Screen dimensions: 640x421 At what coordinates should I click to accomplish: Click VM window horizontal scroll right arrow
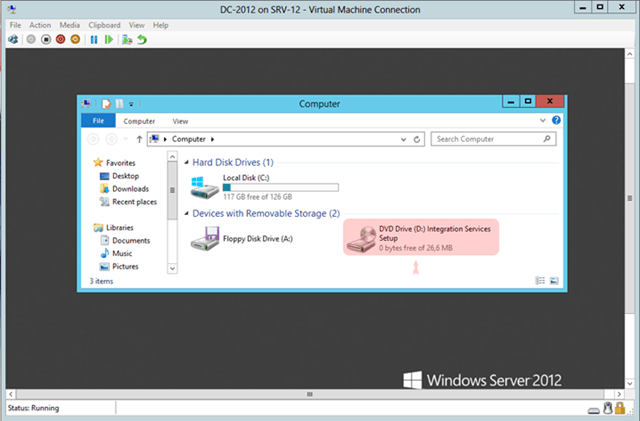pos(619,394)
